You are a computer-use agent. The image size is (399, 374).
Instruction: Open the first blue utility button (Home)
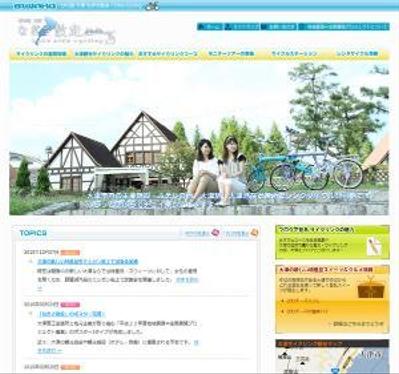[210, 27]
